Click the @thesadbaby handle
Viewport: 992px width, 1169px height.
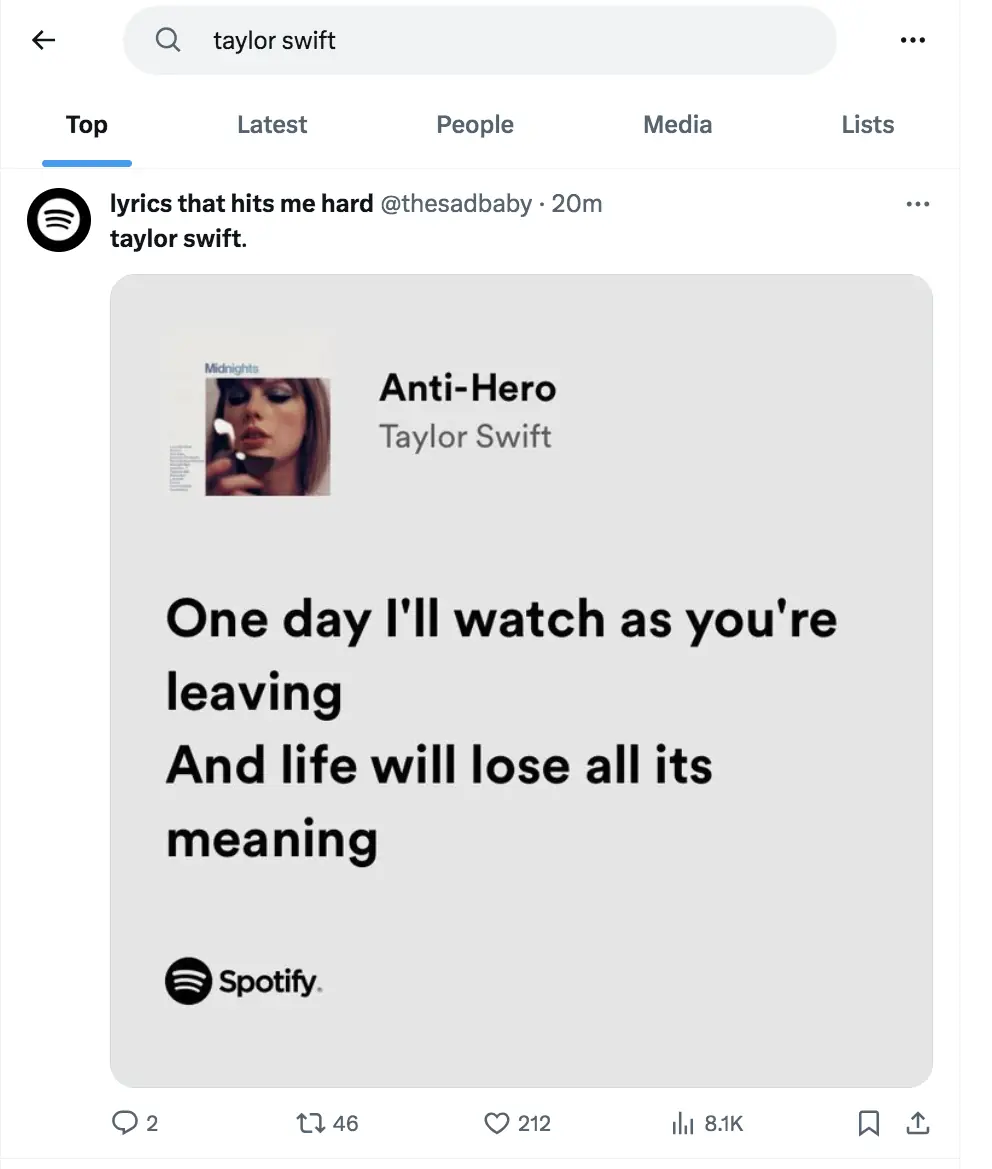(x=456, y=204)
